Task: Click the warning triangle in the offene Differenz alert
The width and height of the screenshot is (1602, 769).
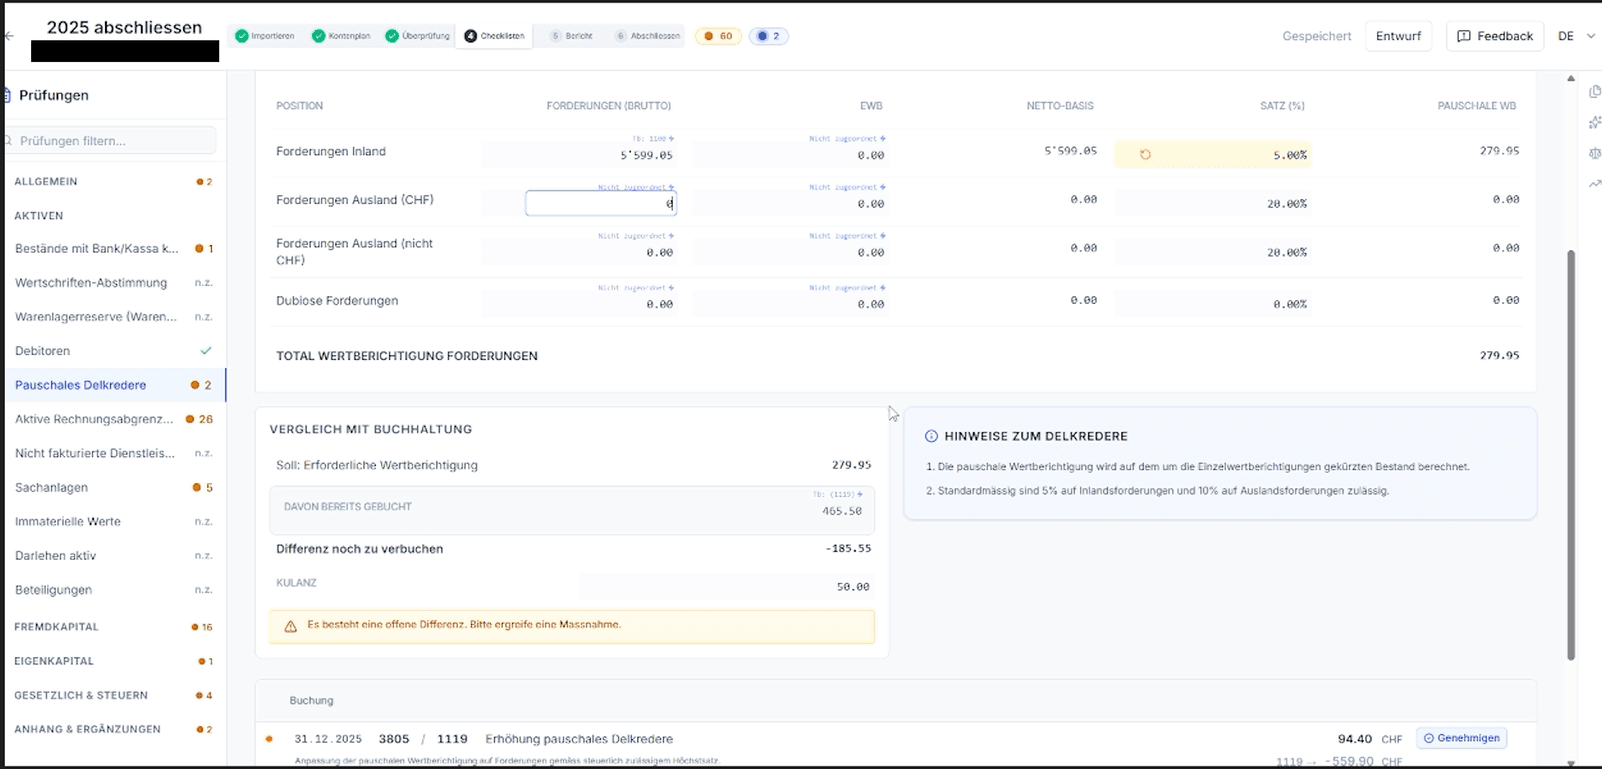Action: [291, 626]
